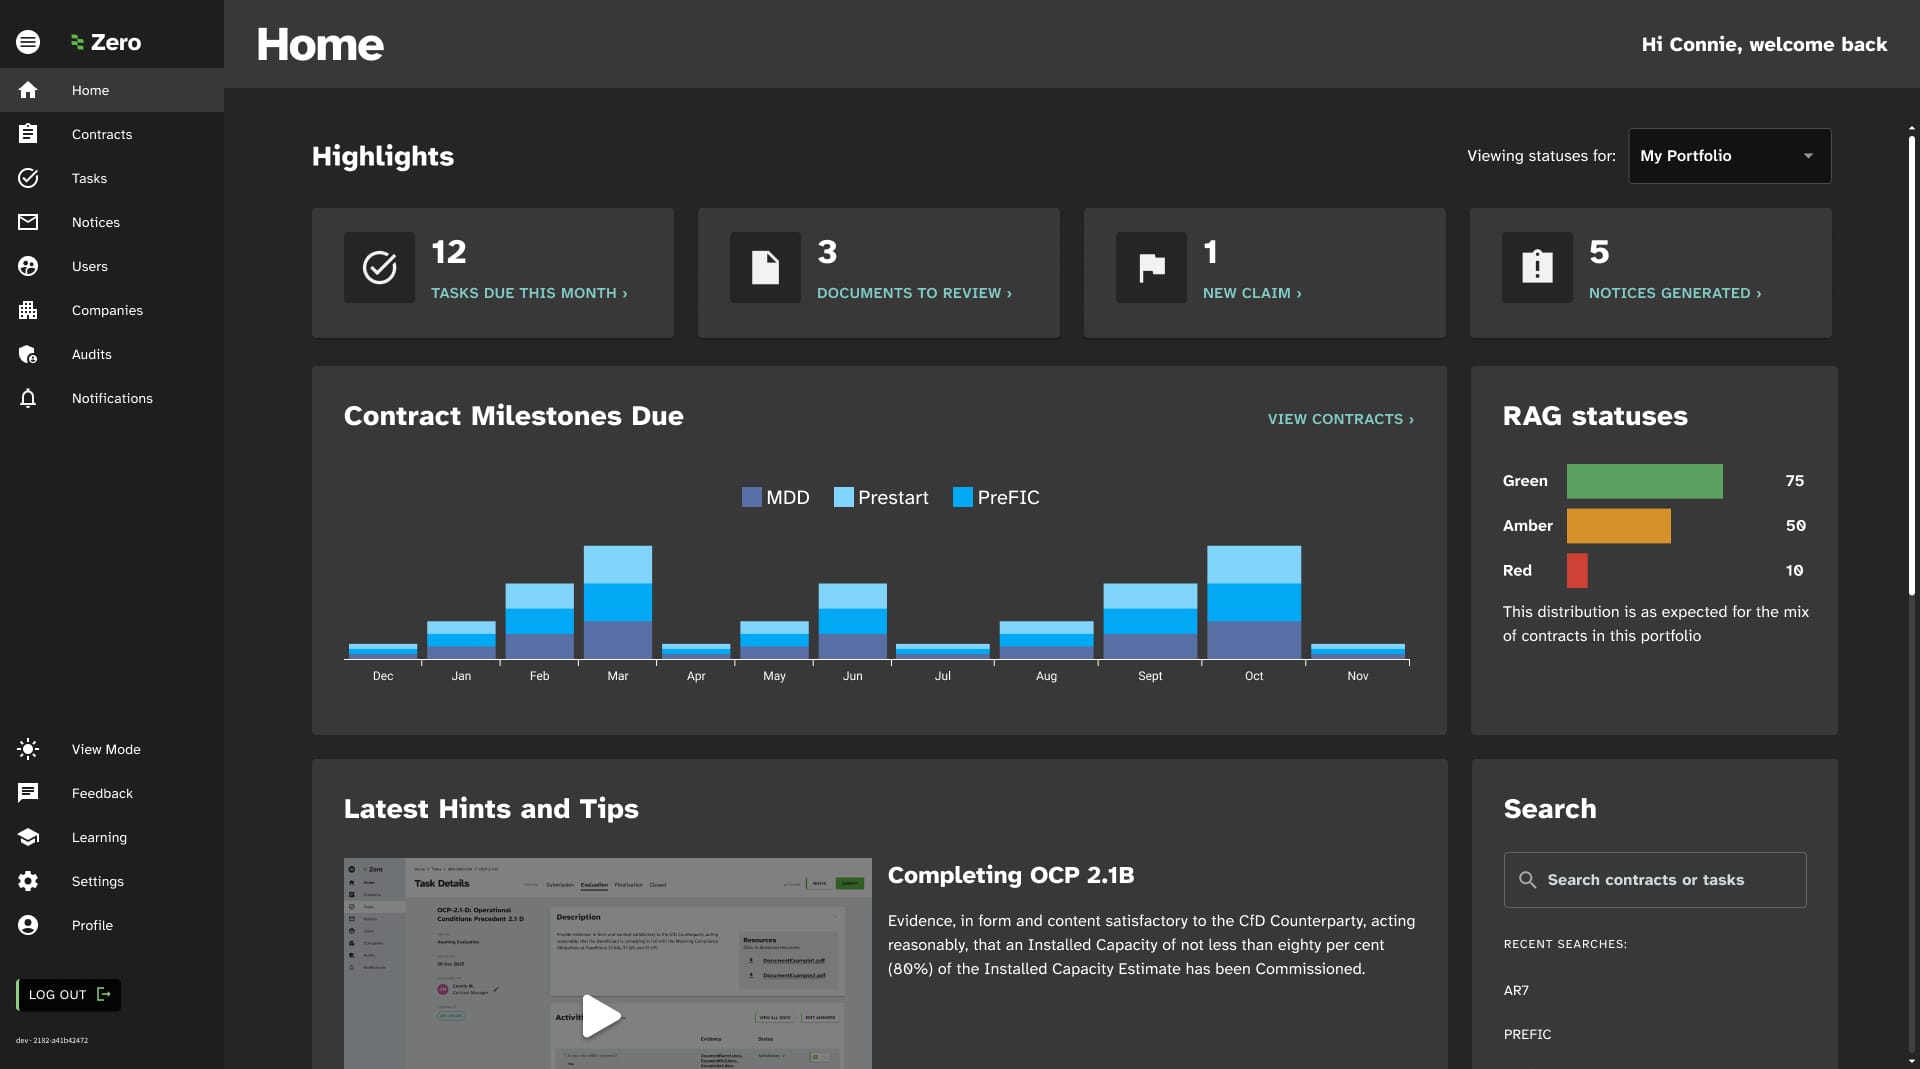Expand Documents To Review highlight
This screenshot has width=1920, height=1069.
(914, 293)
